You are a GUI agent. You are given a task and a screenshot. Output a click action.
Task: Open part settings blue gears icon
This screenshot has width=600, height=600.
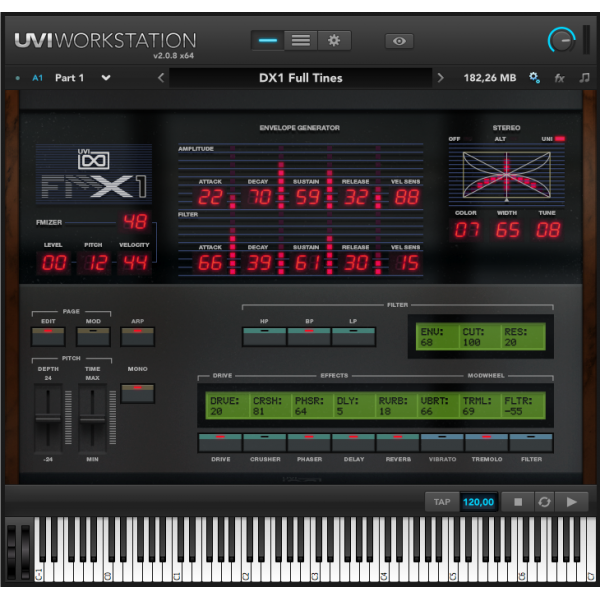pos(534,78)
